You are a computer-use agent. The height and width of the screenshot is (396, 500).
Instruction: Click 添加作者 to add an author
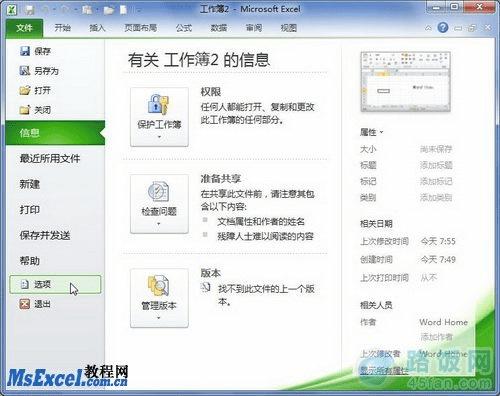(x=436, y=337)
